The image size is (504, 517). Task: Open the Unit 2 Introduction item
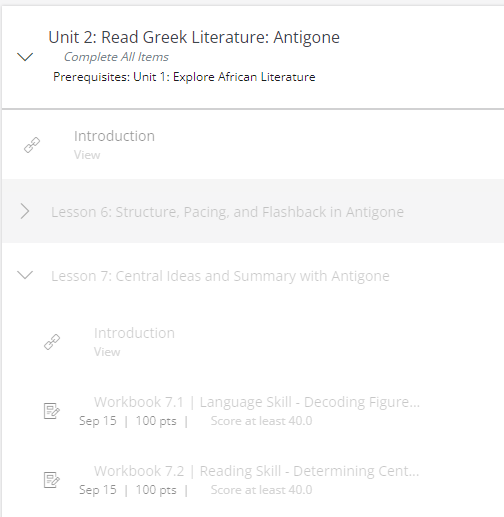point(114,136)
